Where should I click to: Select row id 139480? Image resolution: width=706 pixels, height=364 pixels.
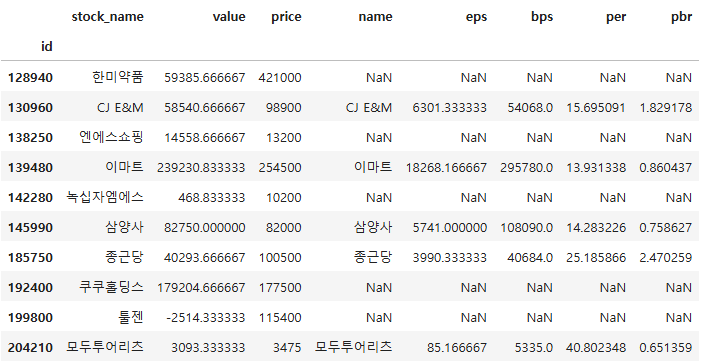pos(30,168)
